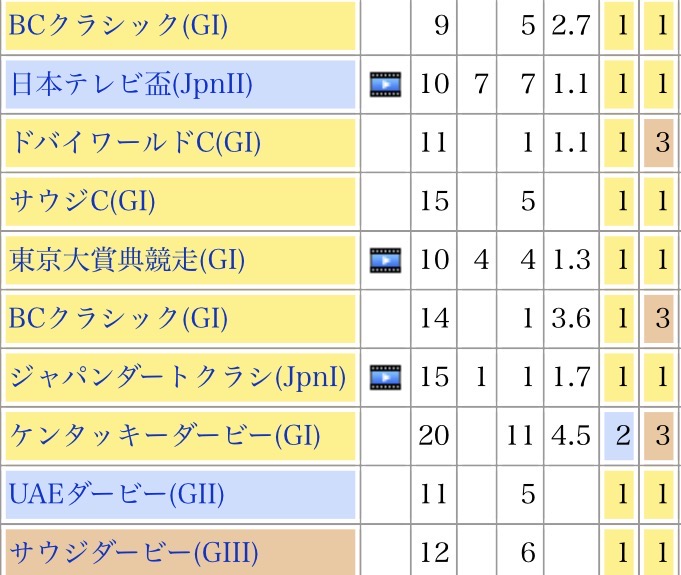The image size is (681, 575).
Task: Select the ドバイワールドC(GI) race link
Action: pyautogui.click(x=135, y=143)
